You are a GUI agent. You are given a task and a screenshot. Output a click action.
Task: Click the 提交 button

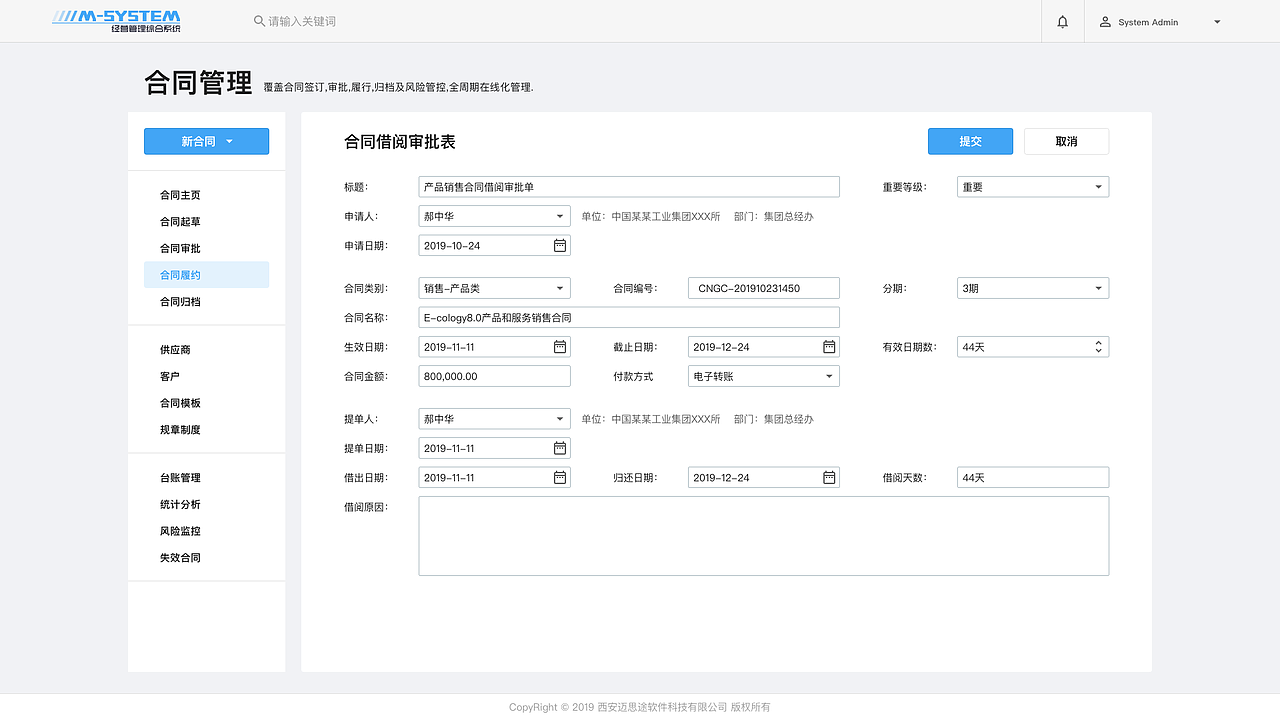(970, 141)
